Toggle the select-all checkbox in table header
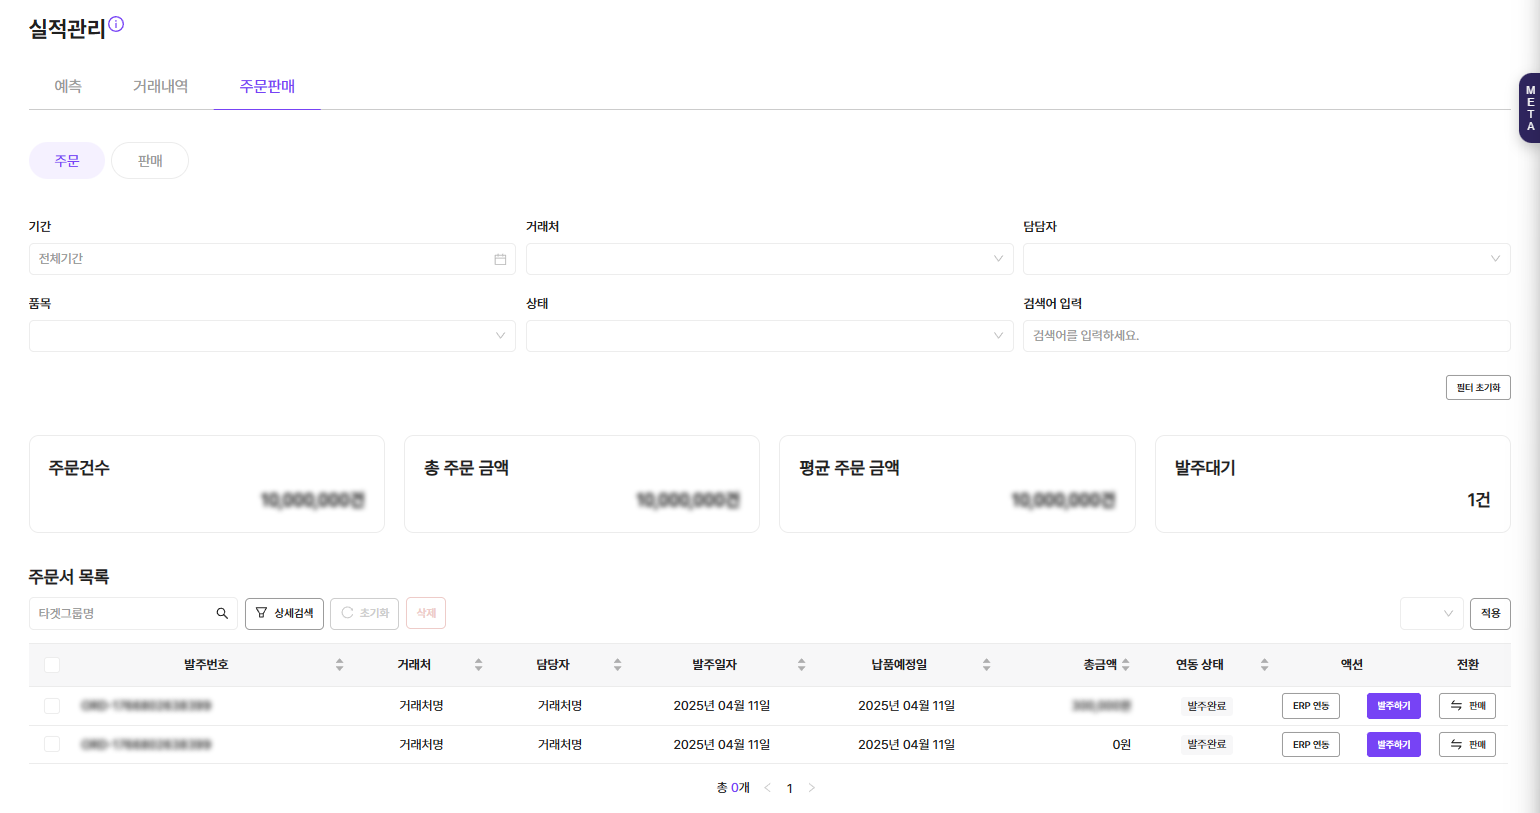The height and width of the screenshot is (813, 1540). [52, 665]
